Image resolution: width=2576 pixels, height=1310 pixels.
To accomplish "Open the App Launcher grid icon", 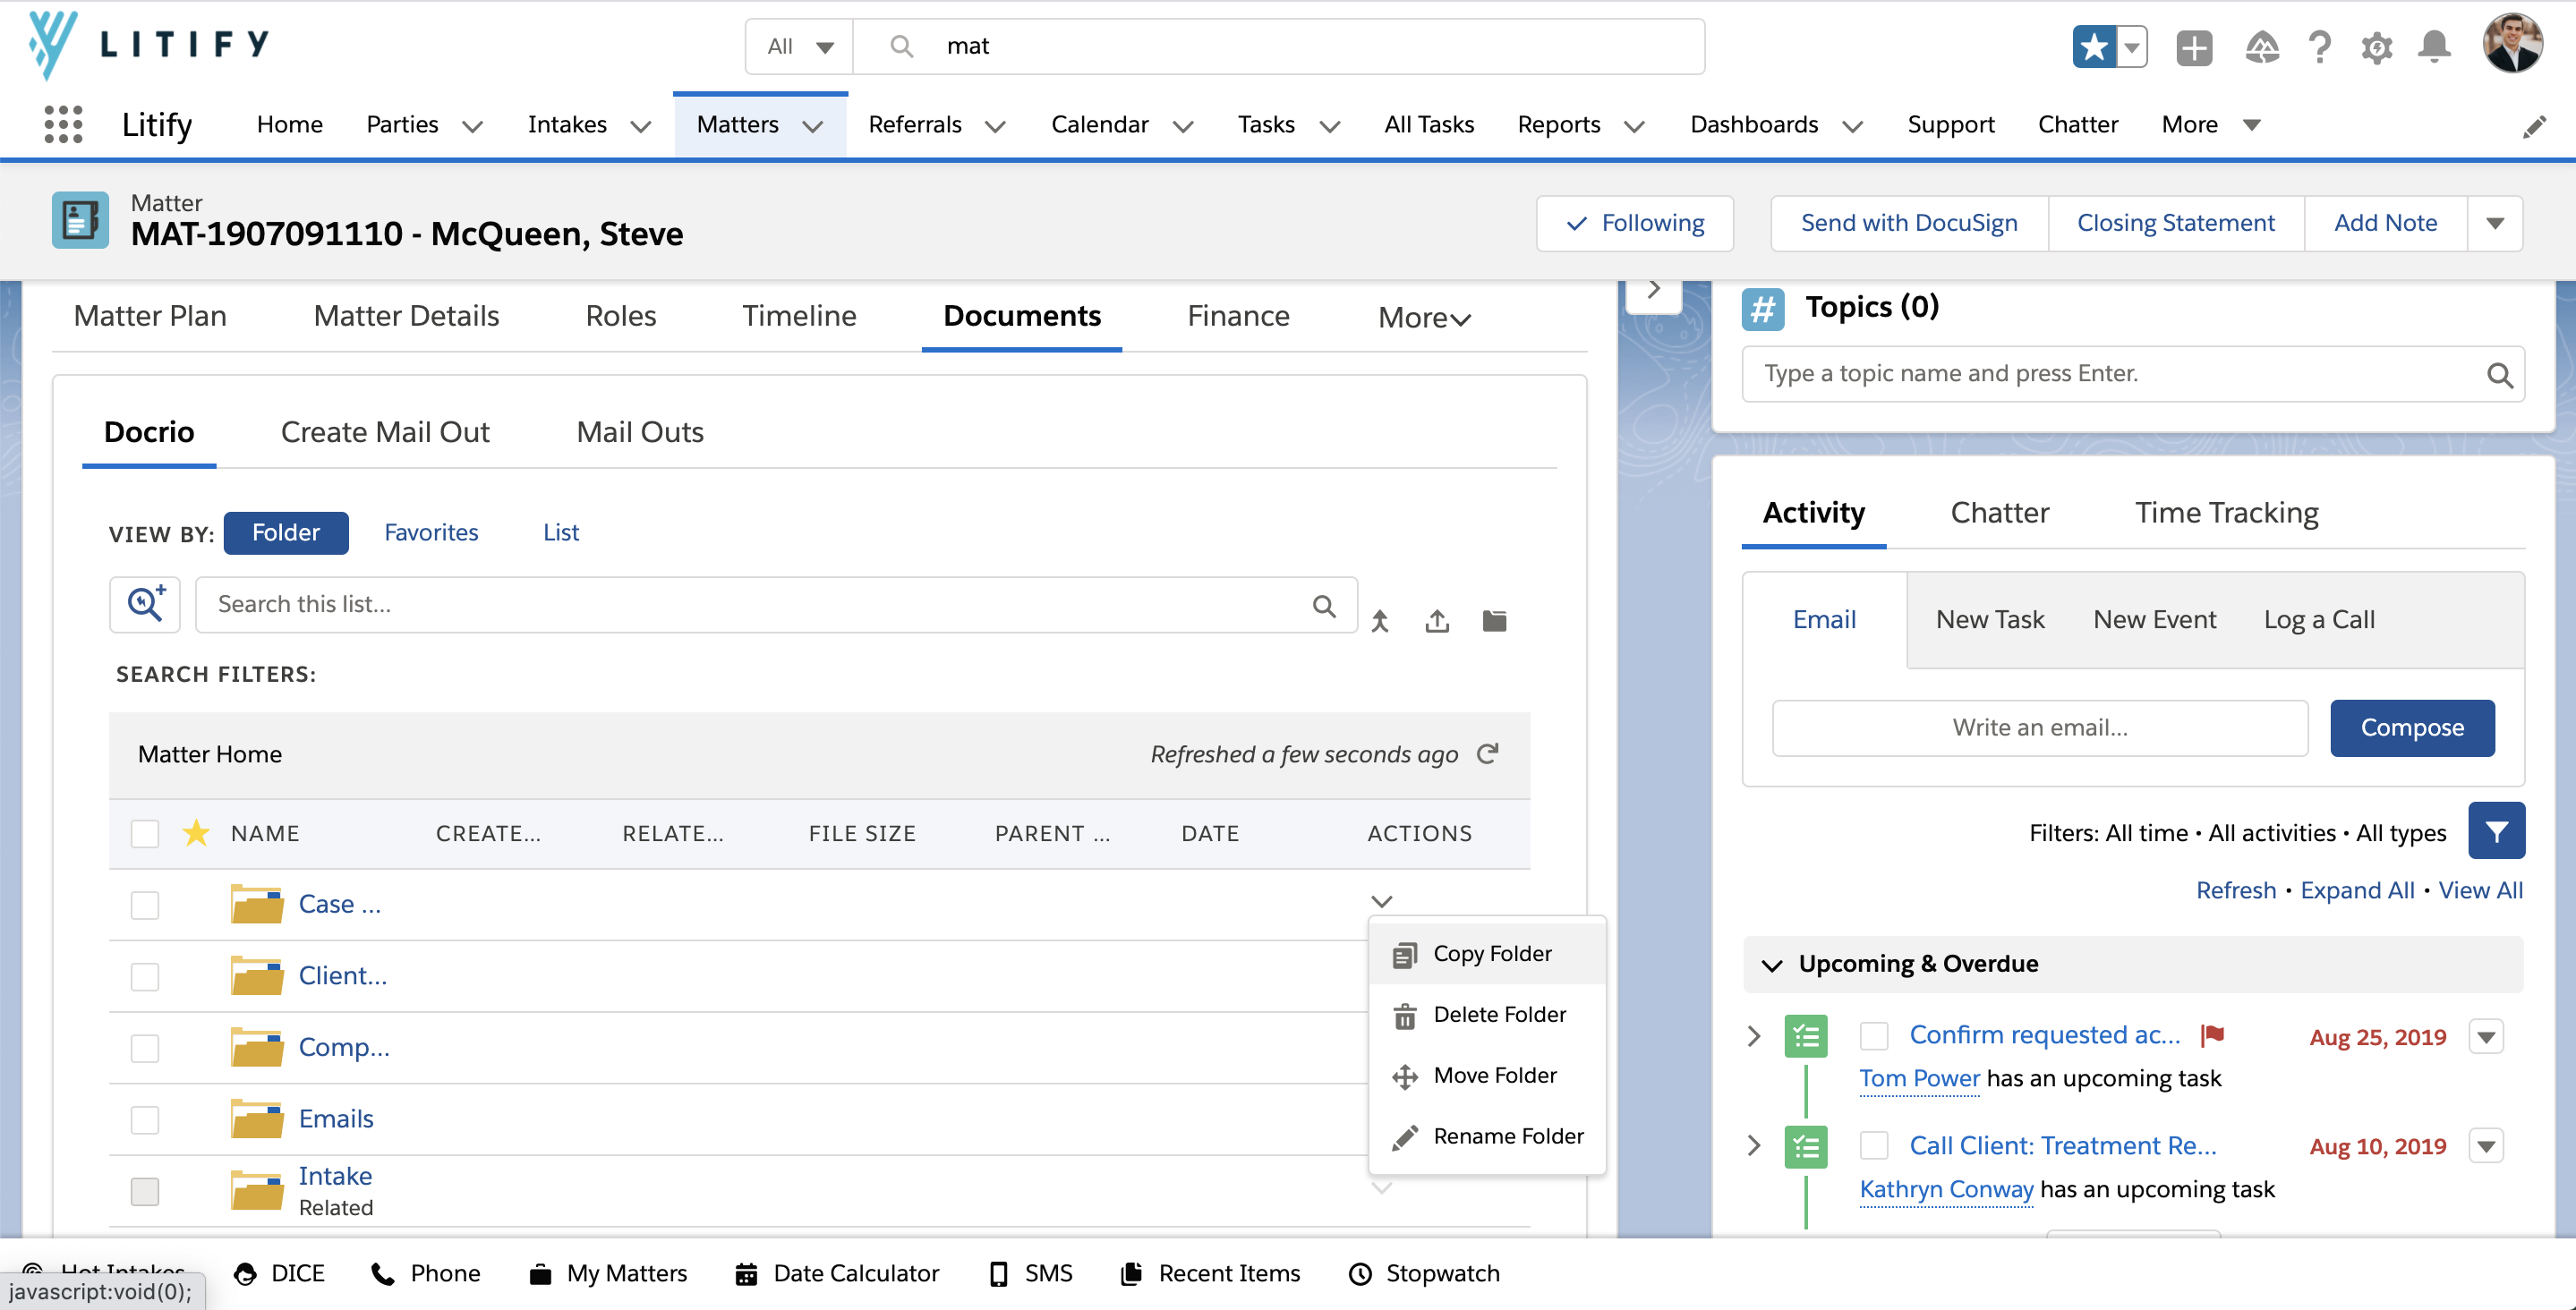I will coord(63,125).
